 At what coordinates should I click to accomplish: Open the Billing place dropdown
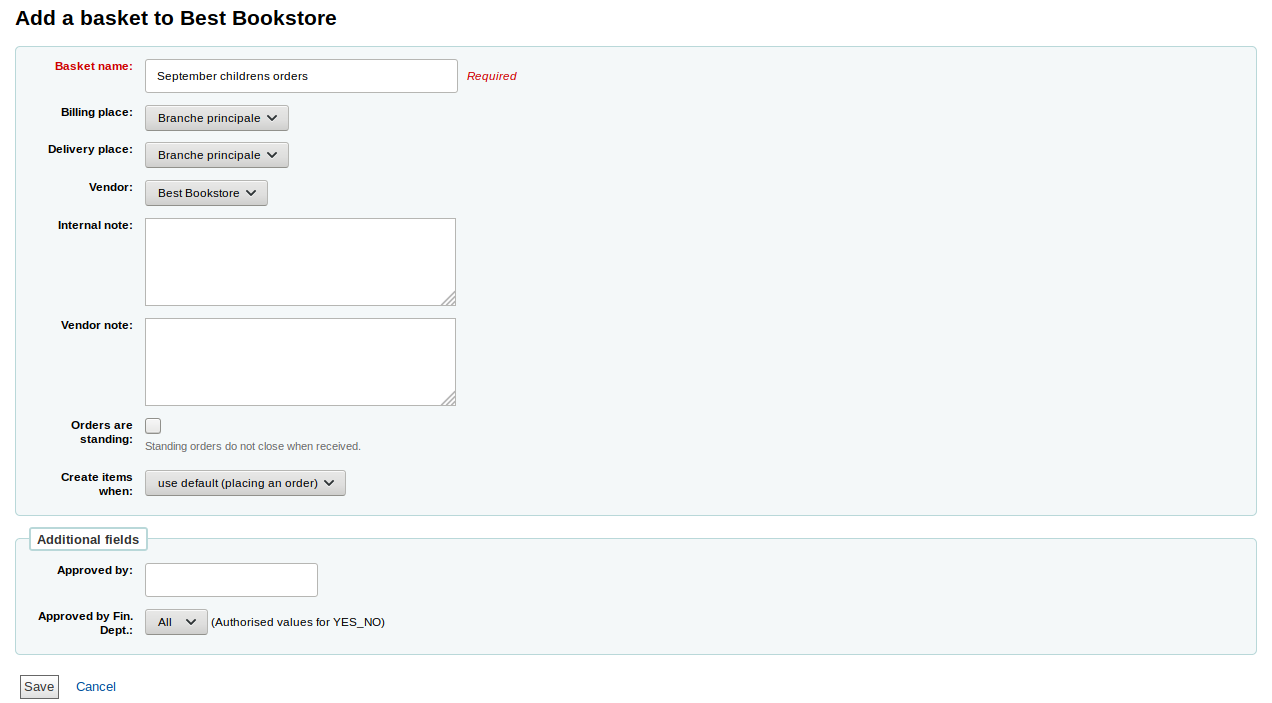[217, 118]
